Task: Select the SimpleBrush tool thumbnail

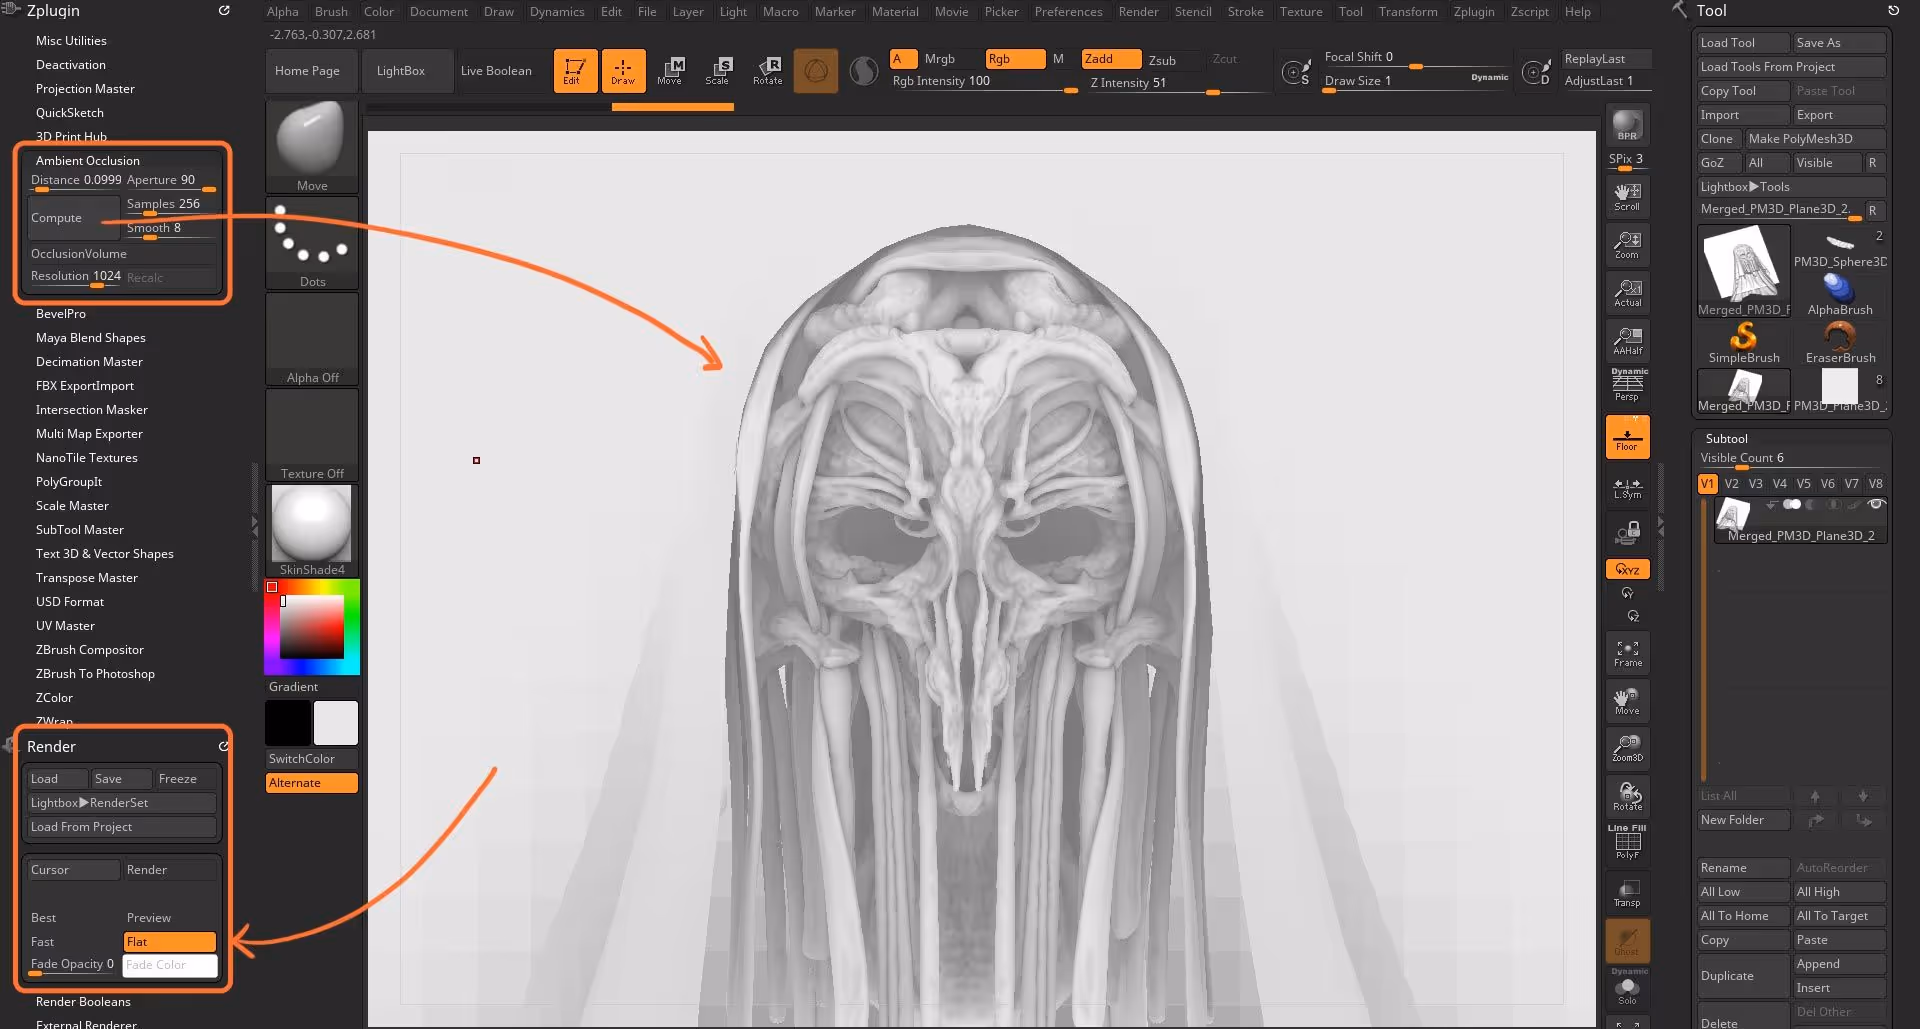Action: point(1743,342)
